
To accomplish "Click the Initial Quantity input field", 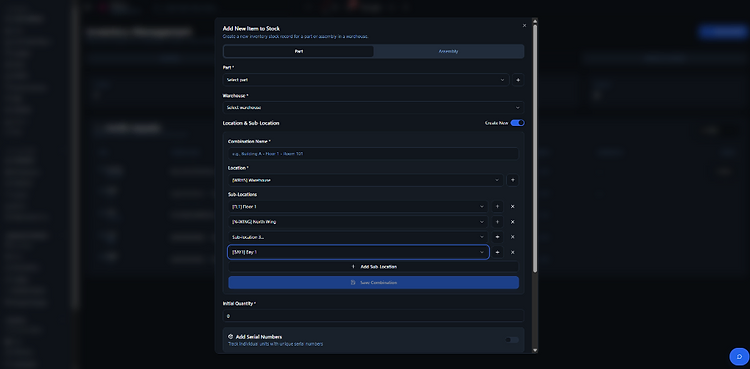I will 373,316.
